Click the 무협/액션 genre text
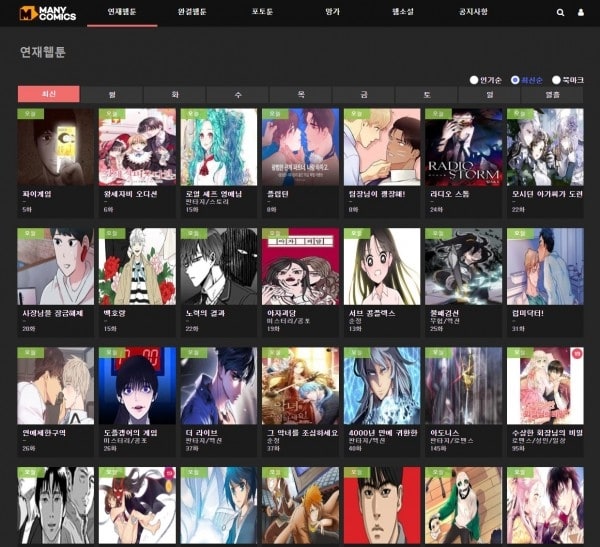600x547 pixels. tap(445, 321)
